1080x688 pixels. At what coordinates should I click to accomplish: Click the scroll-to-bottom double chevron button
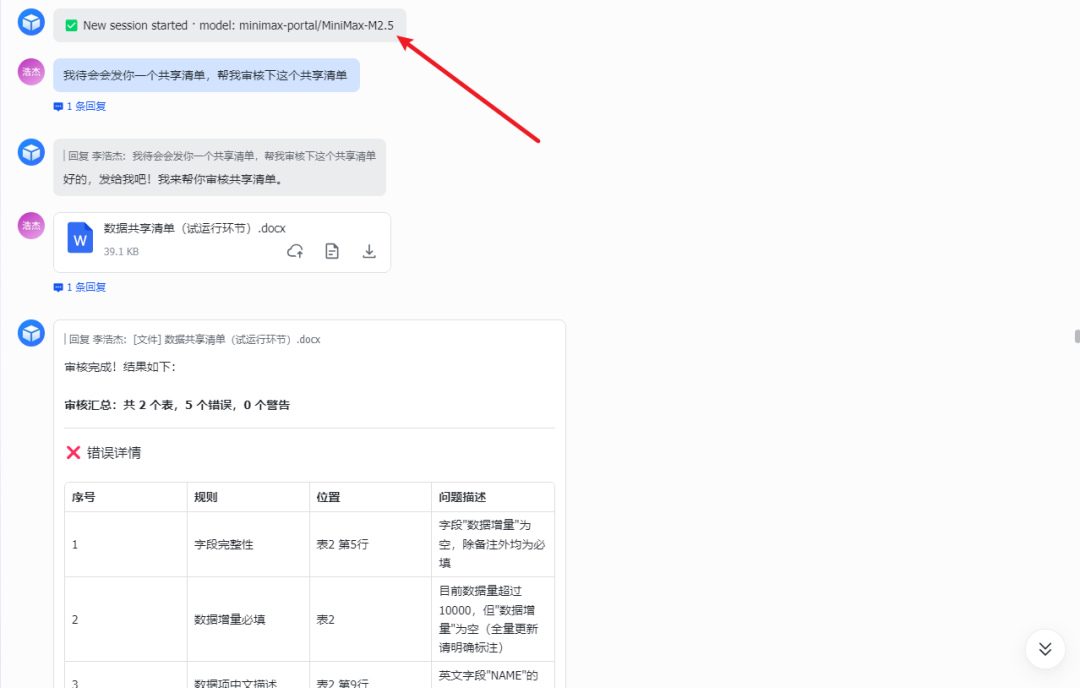pos(1044,648)
